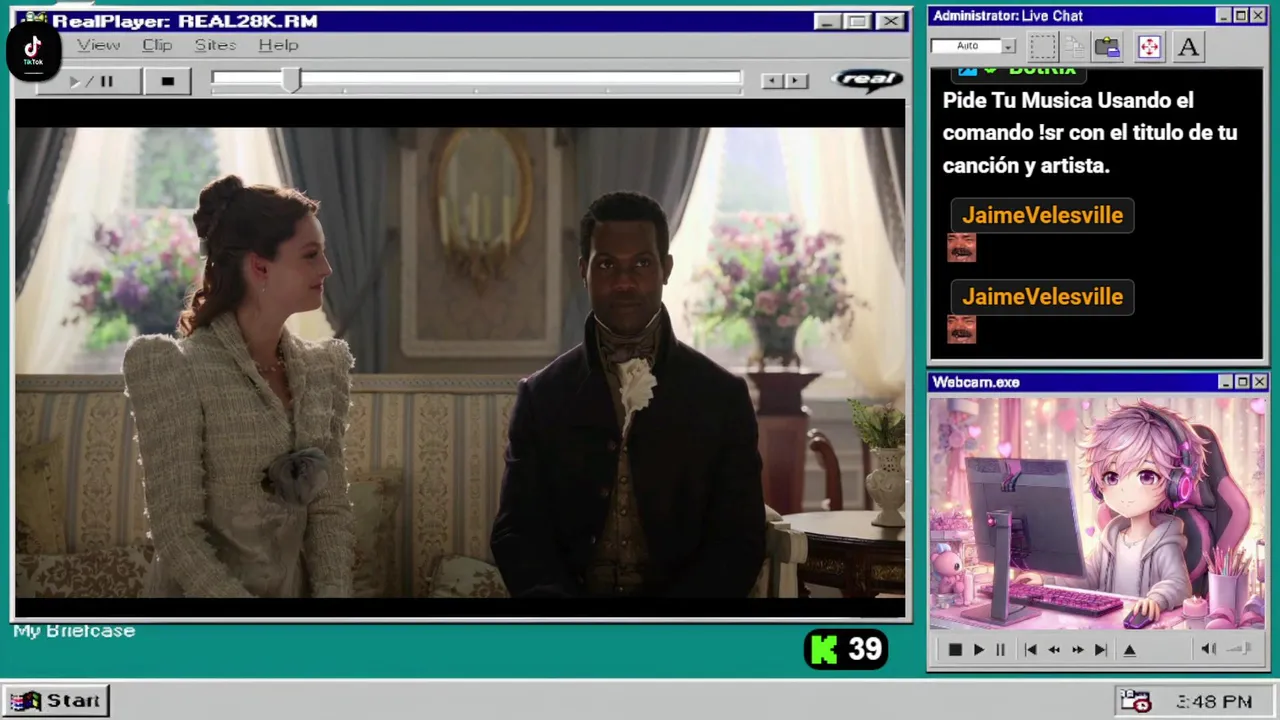Click the Webcam.exe volume slider
This screenshot has height=720, width=1280.
1240,649
